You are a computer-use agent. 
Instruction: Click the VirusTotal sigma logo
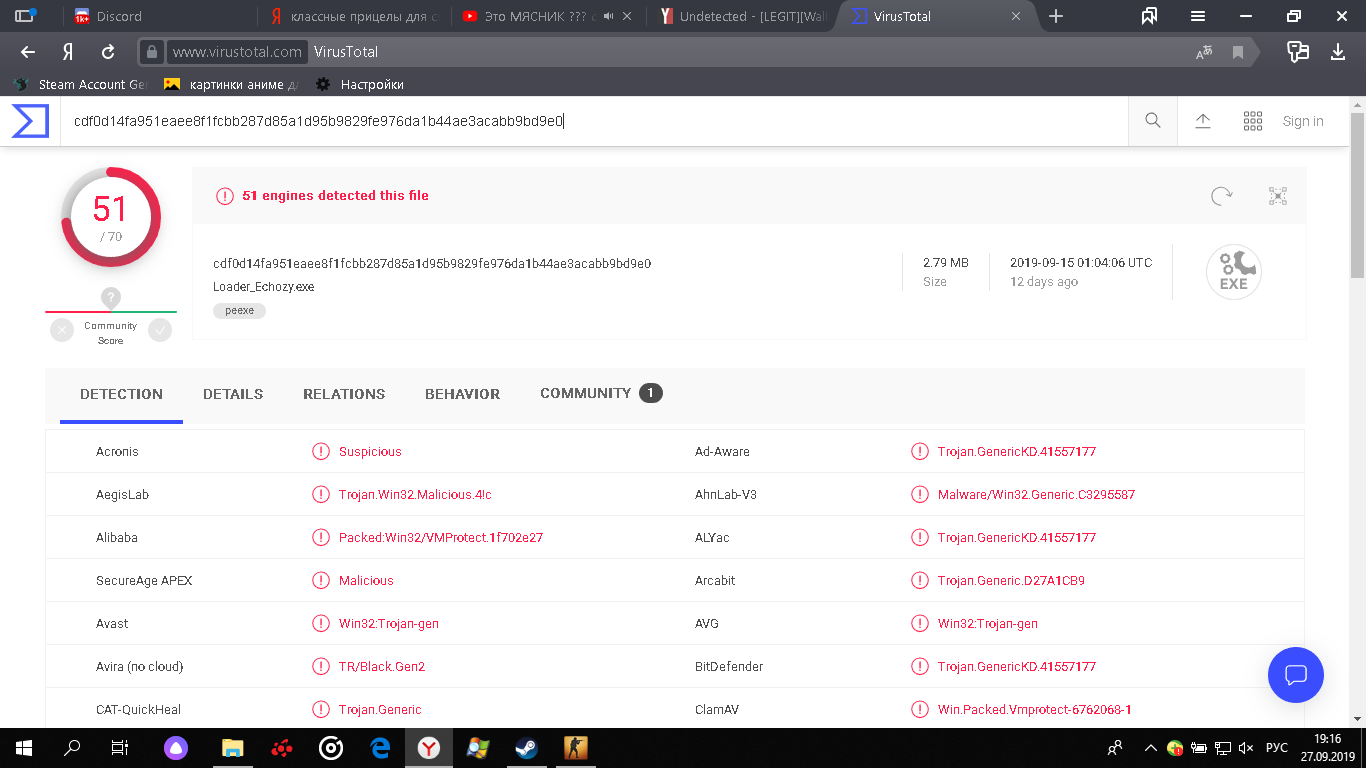[30, 121]
